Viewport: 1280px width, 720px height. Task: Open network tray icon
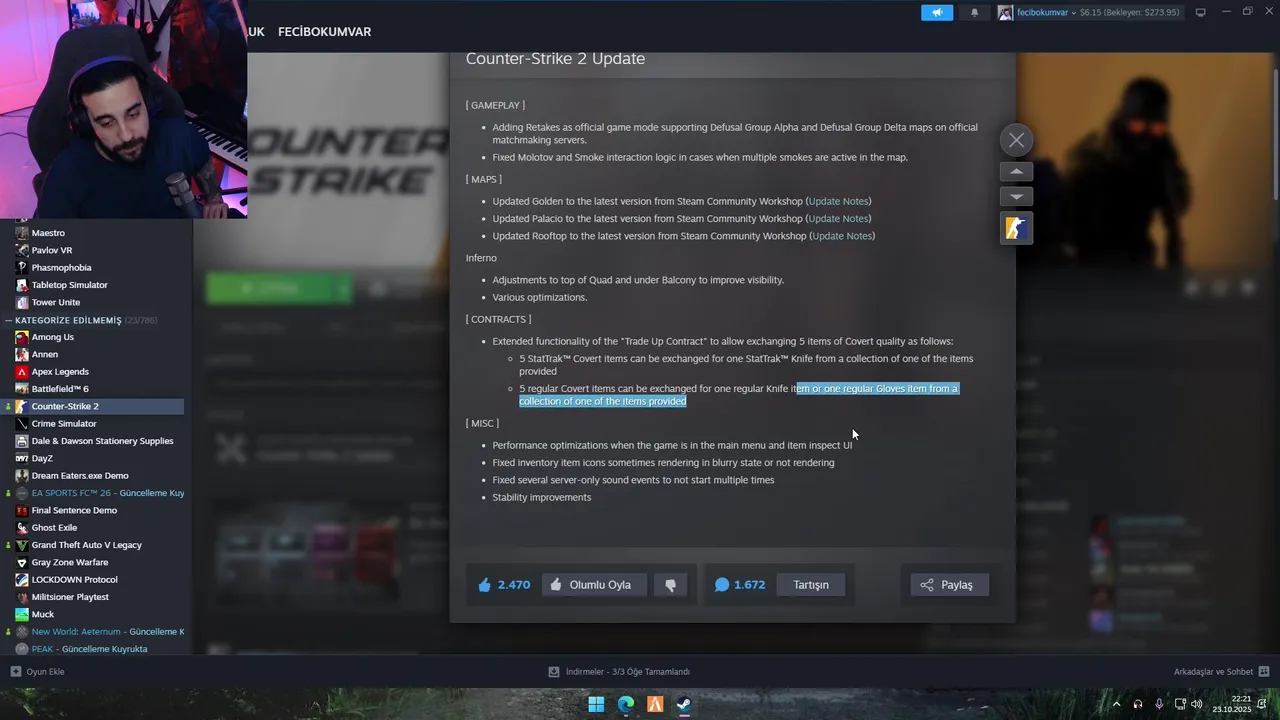(1180, 704)
